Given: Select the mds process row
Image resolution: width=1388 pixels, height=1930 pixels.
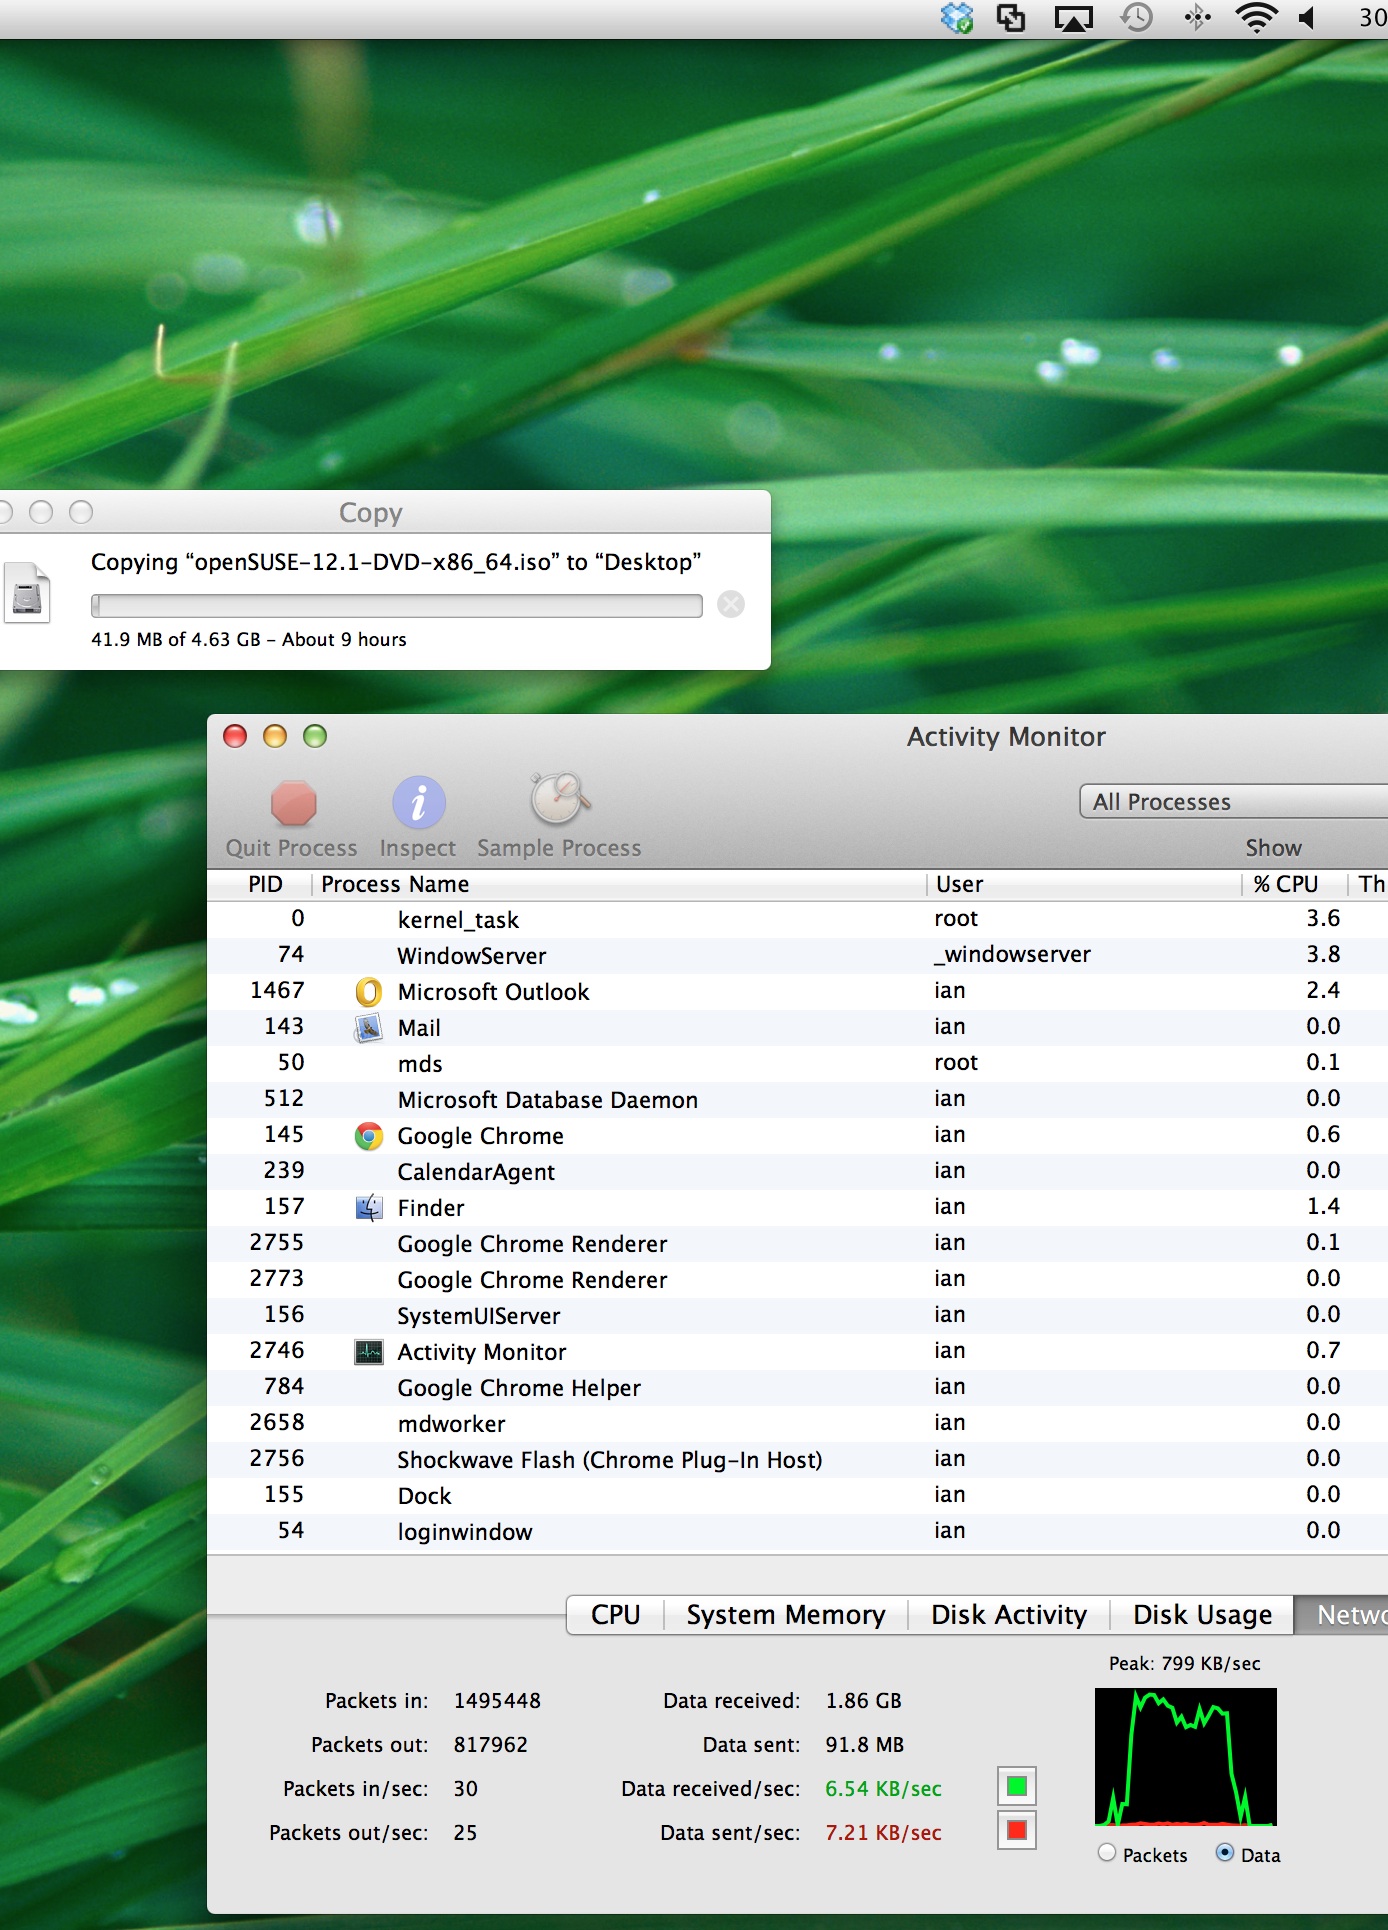Looking at the screenshot, I should 797,1064.
